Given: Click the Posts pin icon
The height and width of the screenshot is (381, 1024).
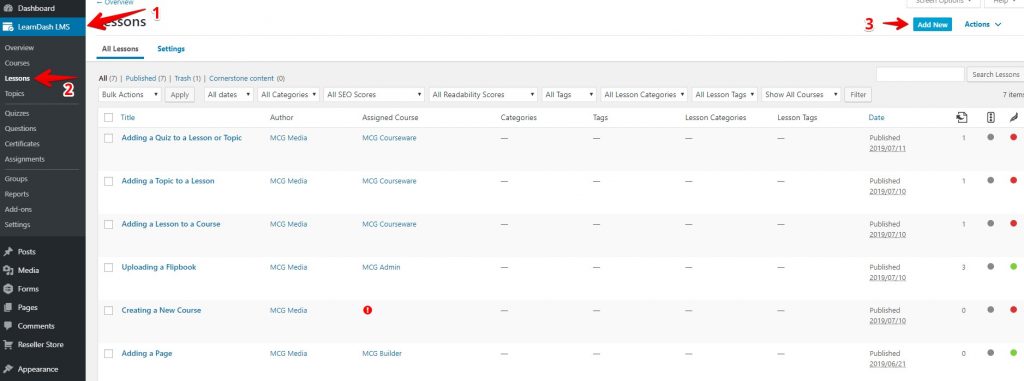Looking at the screenshot, I should (x=8, y=252).
